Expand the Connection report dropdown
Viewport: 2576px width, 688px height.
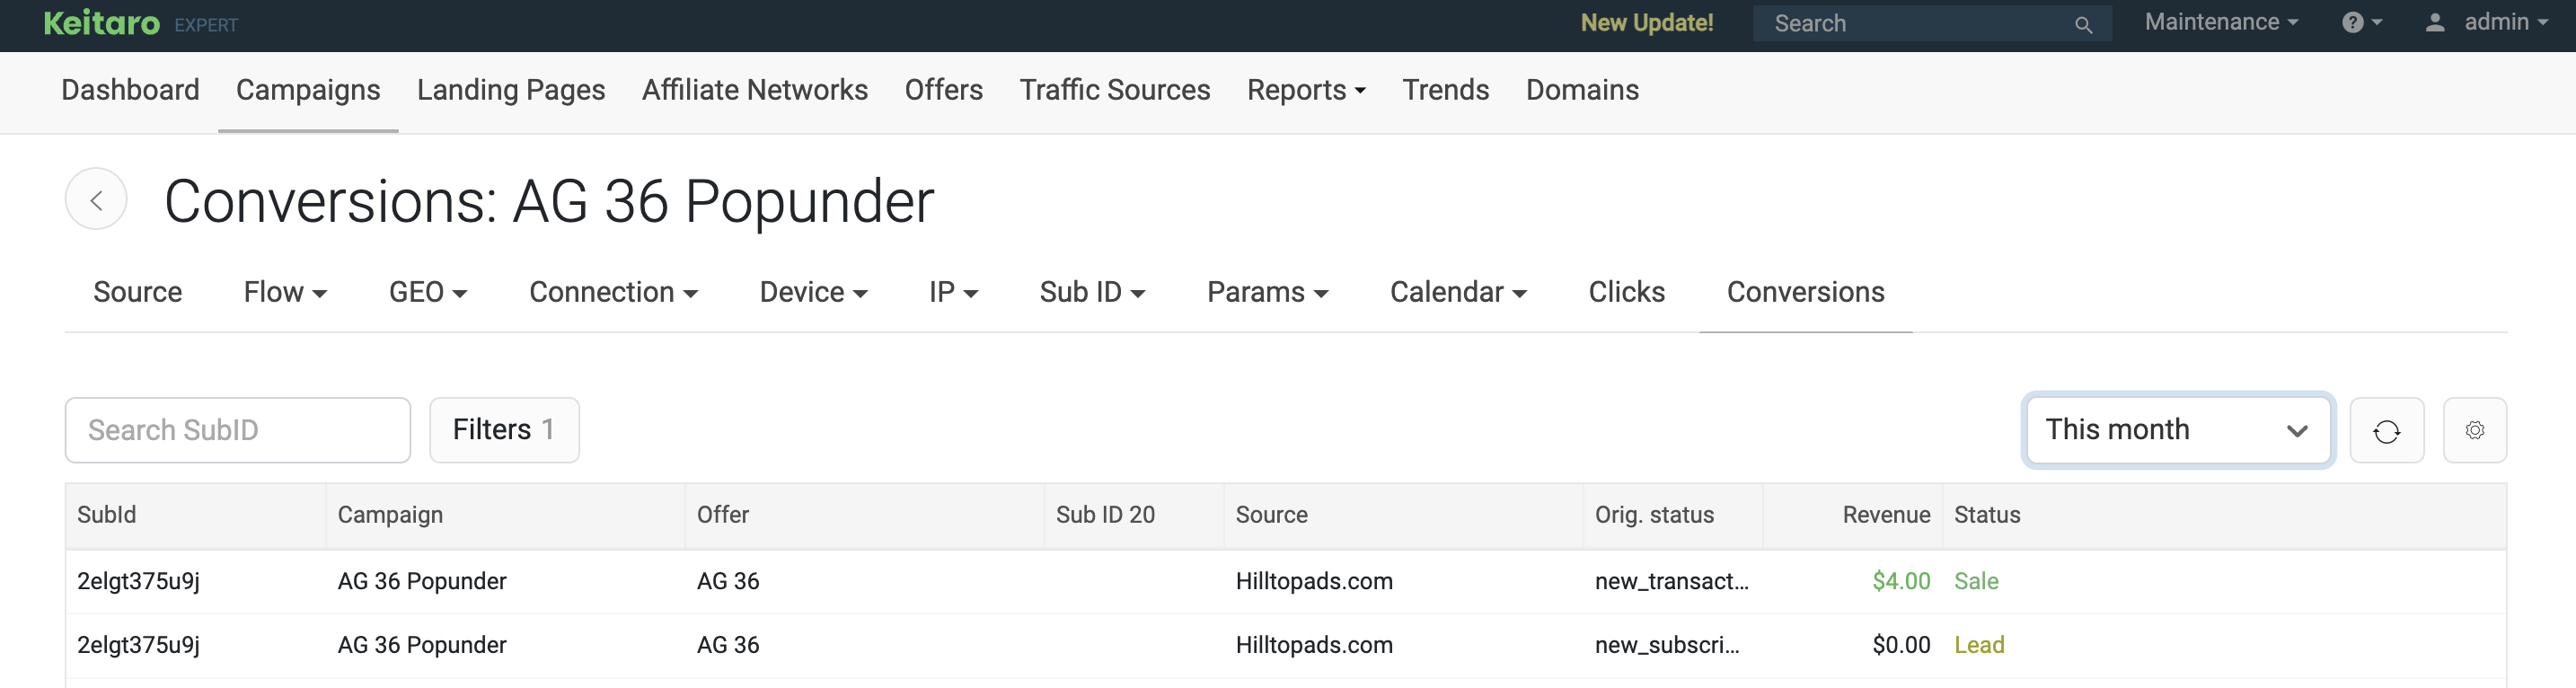click(x=613, y=292)
